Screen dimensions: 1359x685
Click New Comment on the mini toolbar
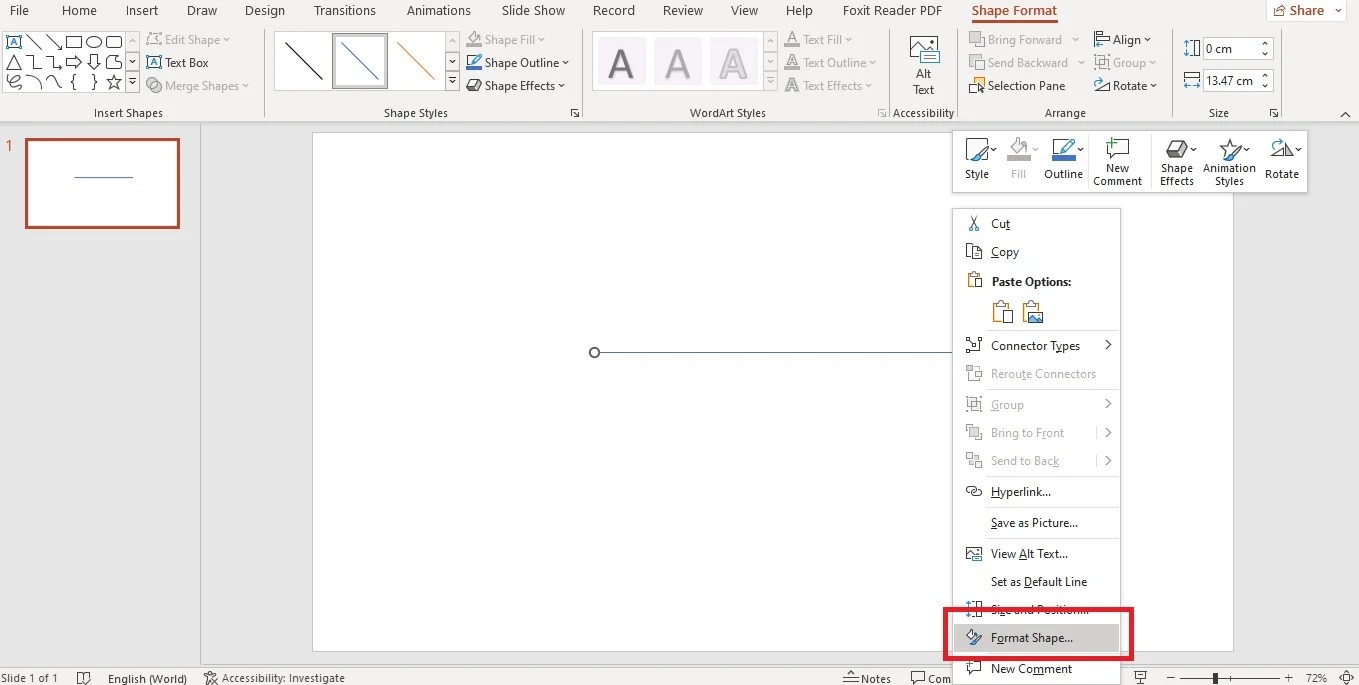pos(1117,160)
